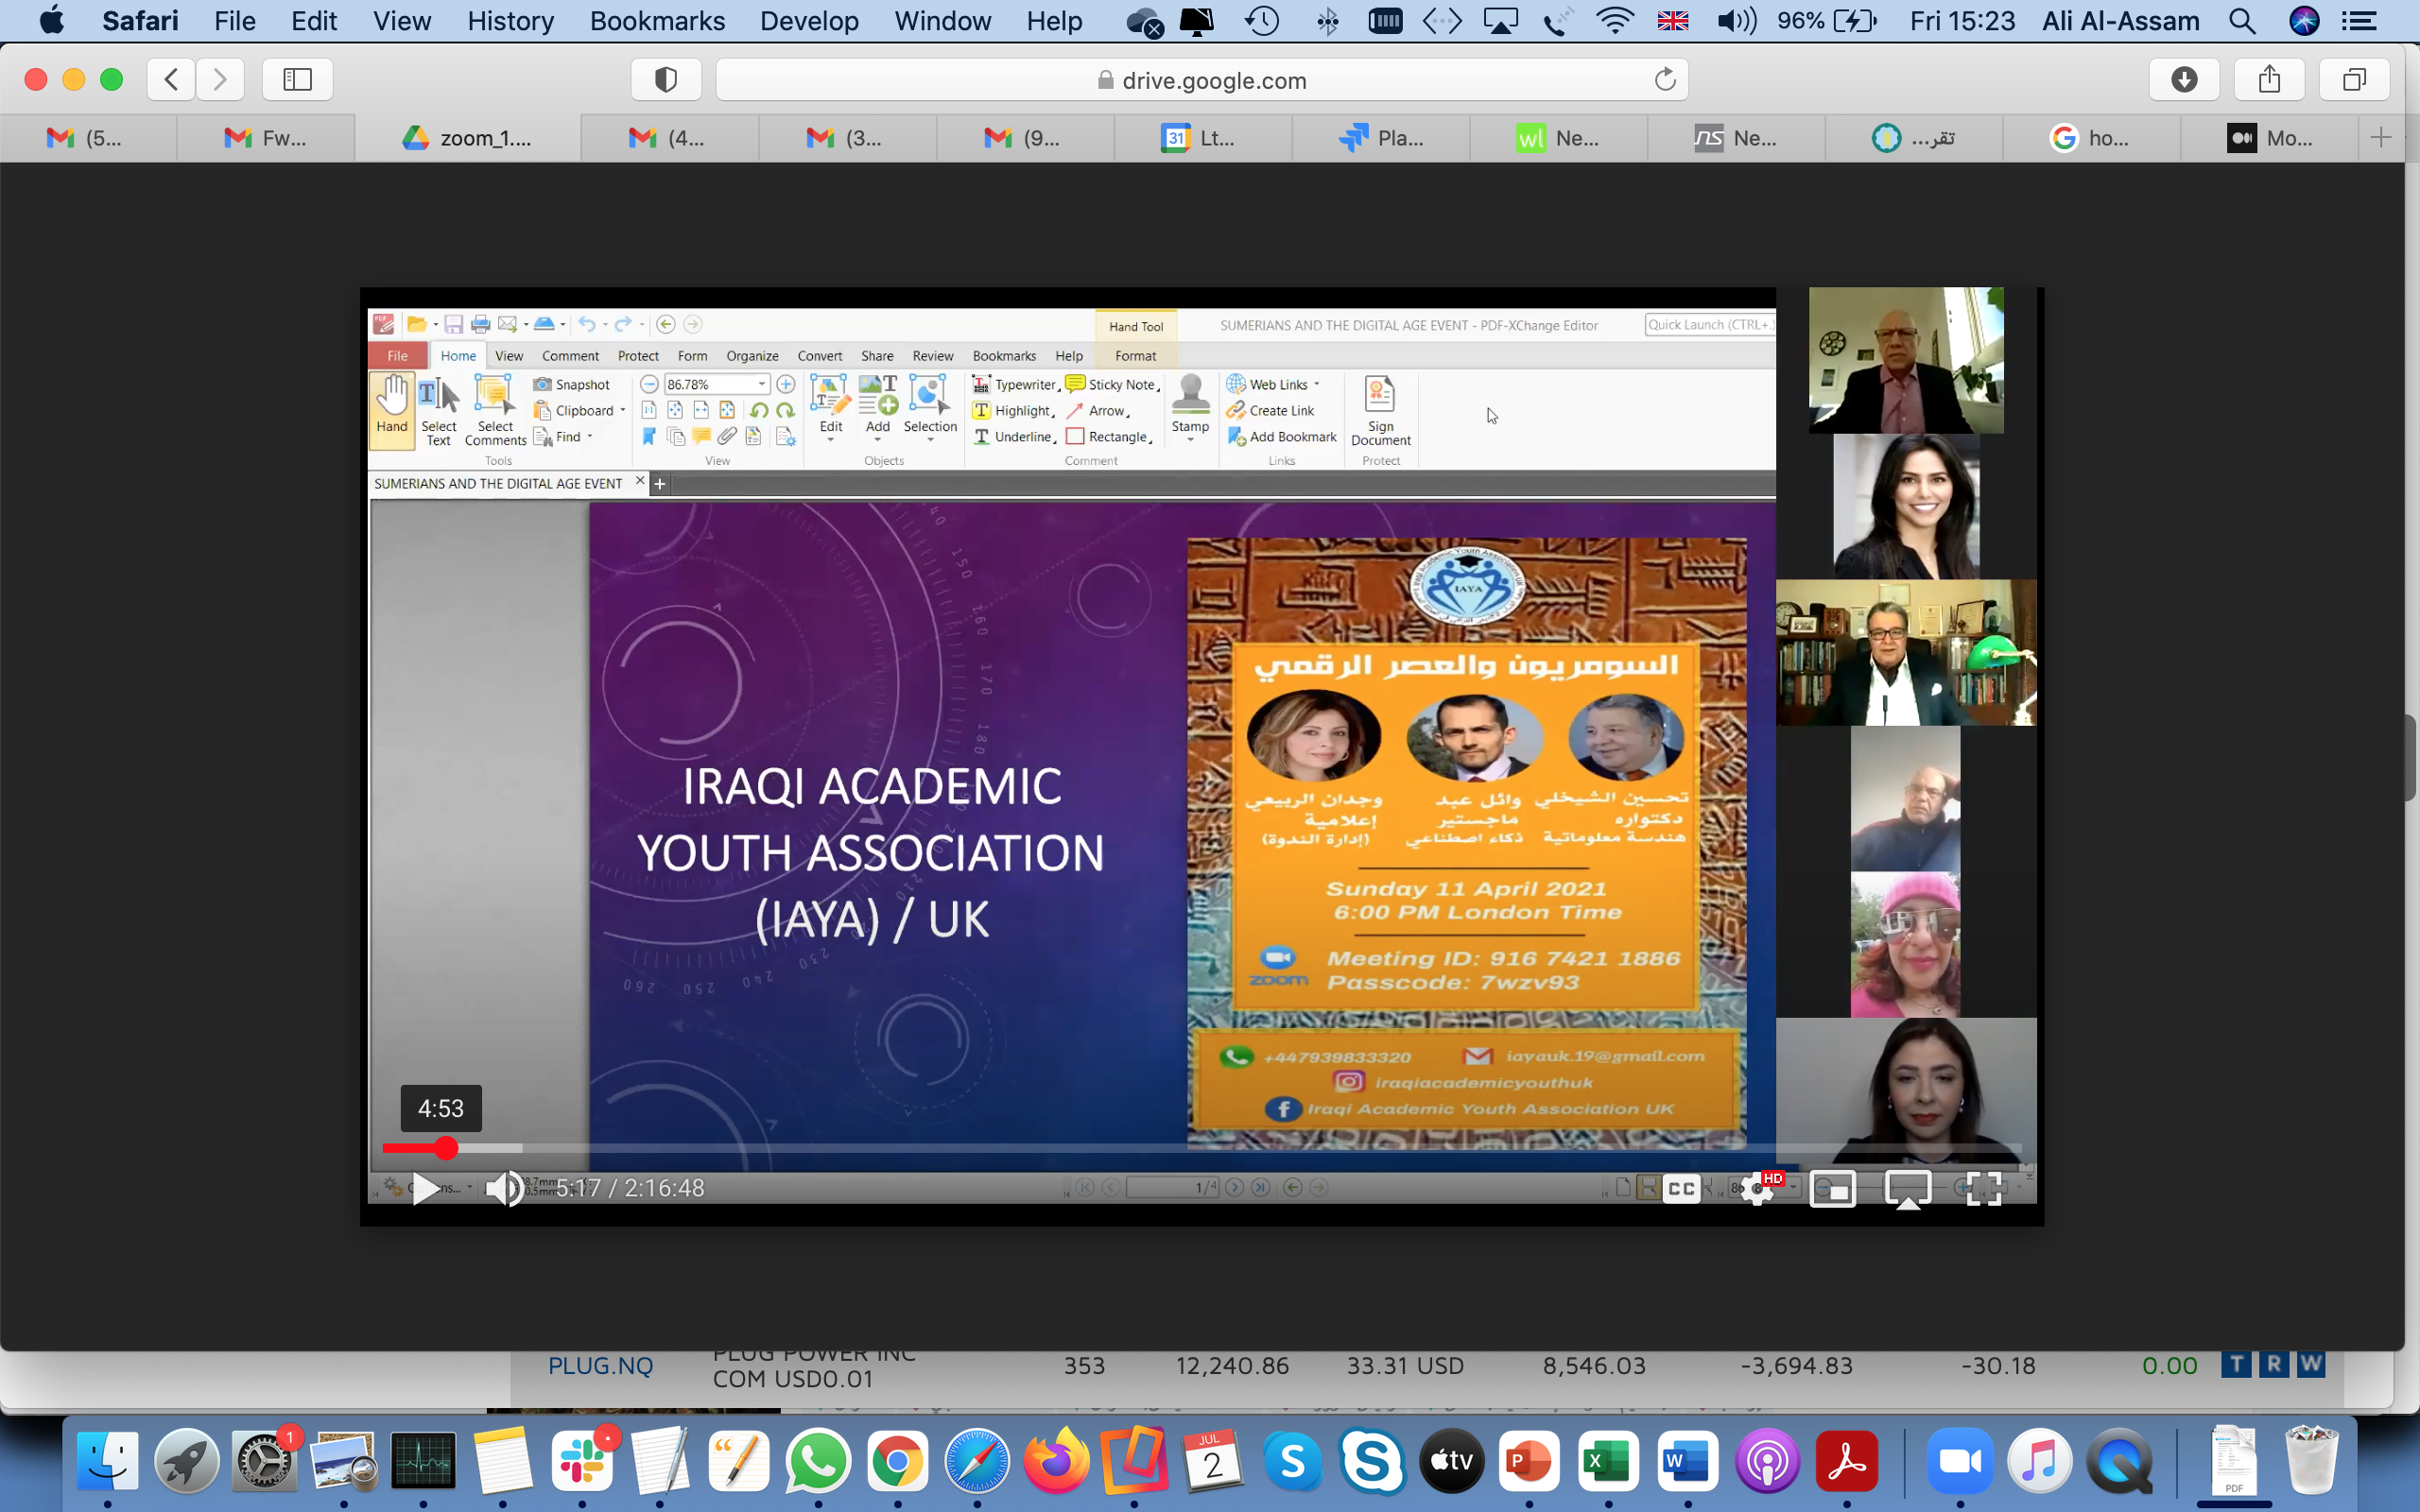Toggle closed captions with CC button
2420x1512 pixels.
click(x=1681, y=1188)
